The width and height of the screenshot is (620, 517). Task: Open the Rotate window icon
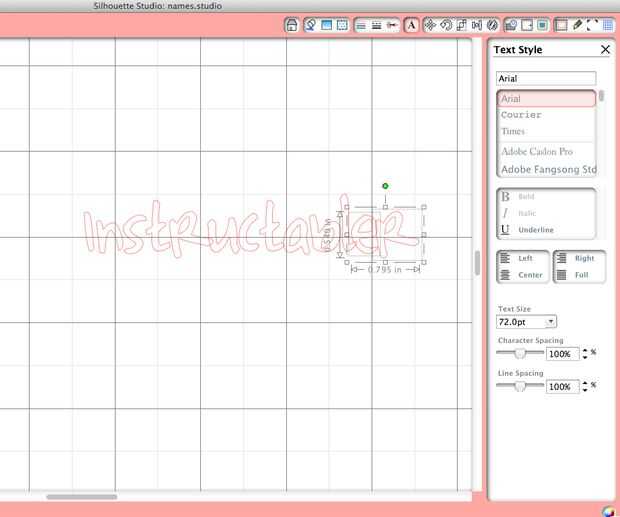point(446,25)
